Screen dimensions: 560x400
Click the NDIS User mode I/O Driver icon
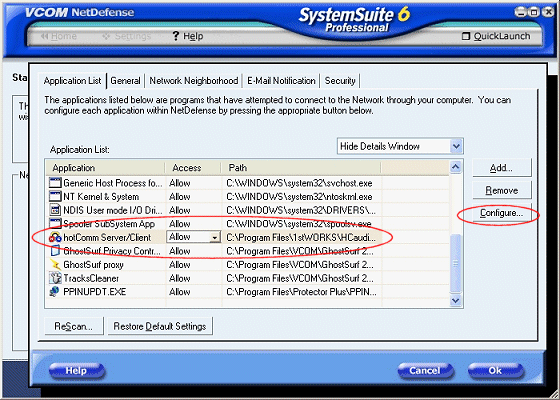click(x=55, y=210)
